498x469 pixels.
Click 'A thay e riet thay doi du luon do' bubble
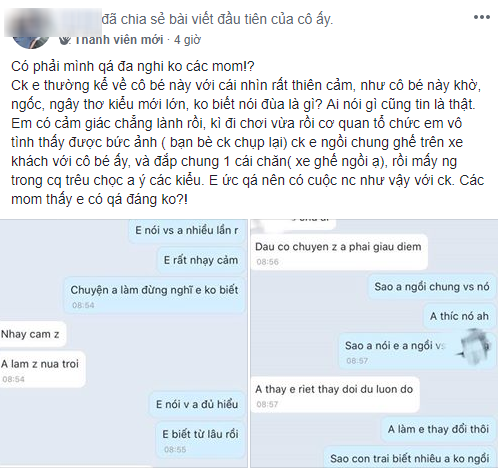pos(335,395)
